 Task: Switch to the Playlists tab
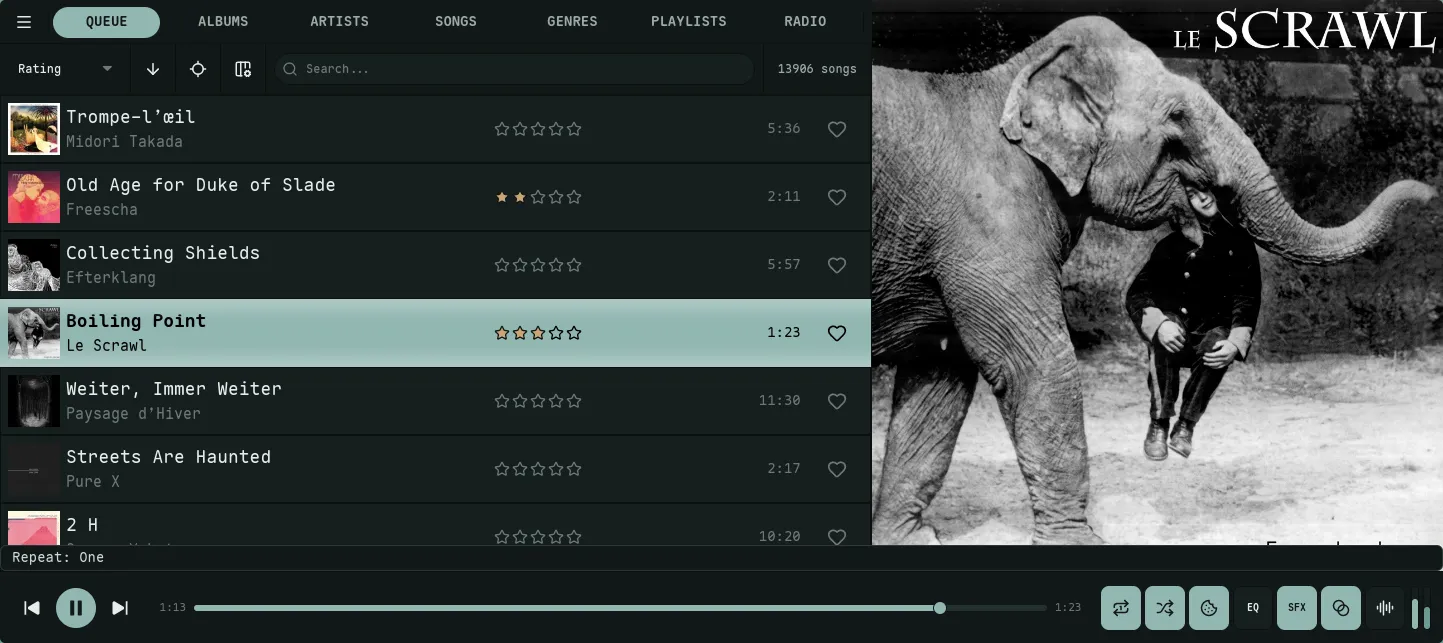689,22
